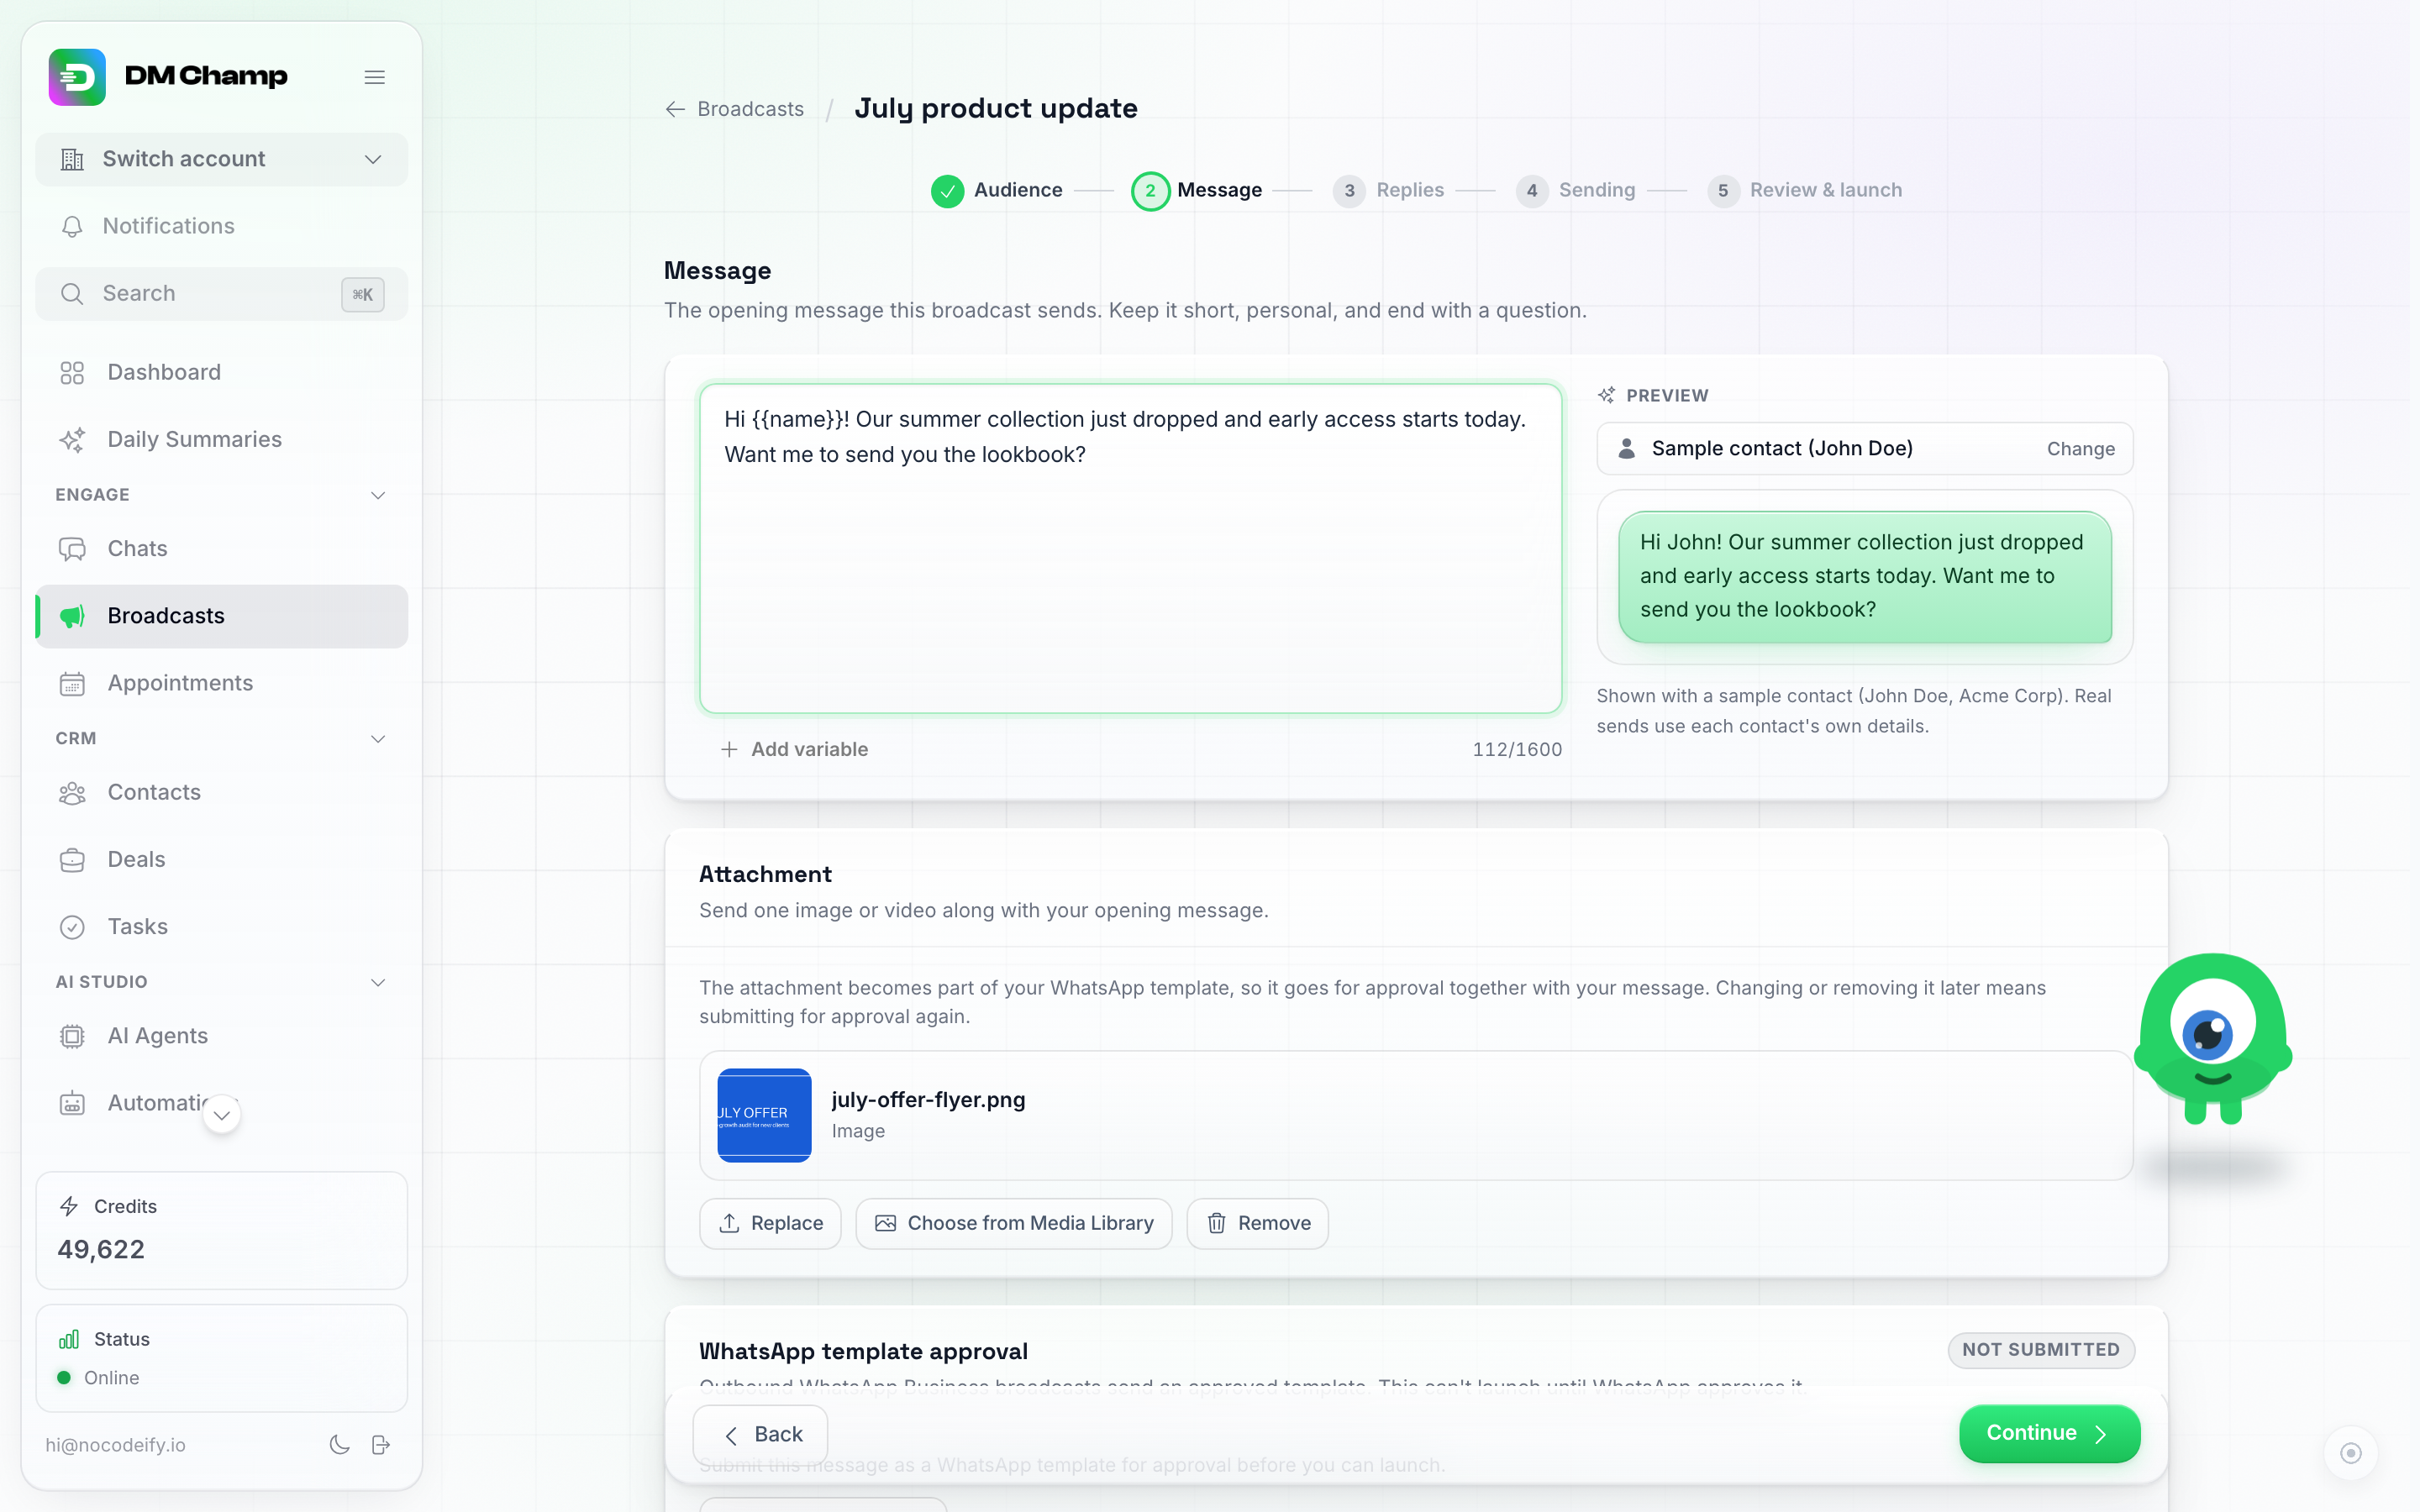Go to Tasks in the sidebar
The height and width of the screenshot is (1512, 2420).
pyautogui.click(x=221, y=927)
